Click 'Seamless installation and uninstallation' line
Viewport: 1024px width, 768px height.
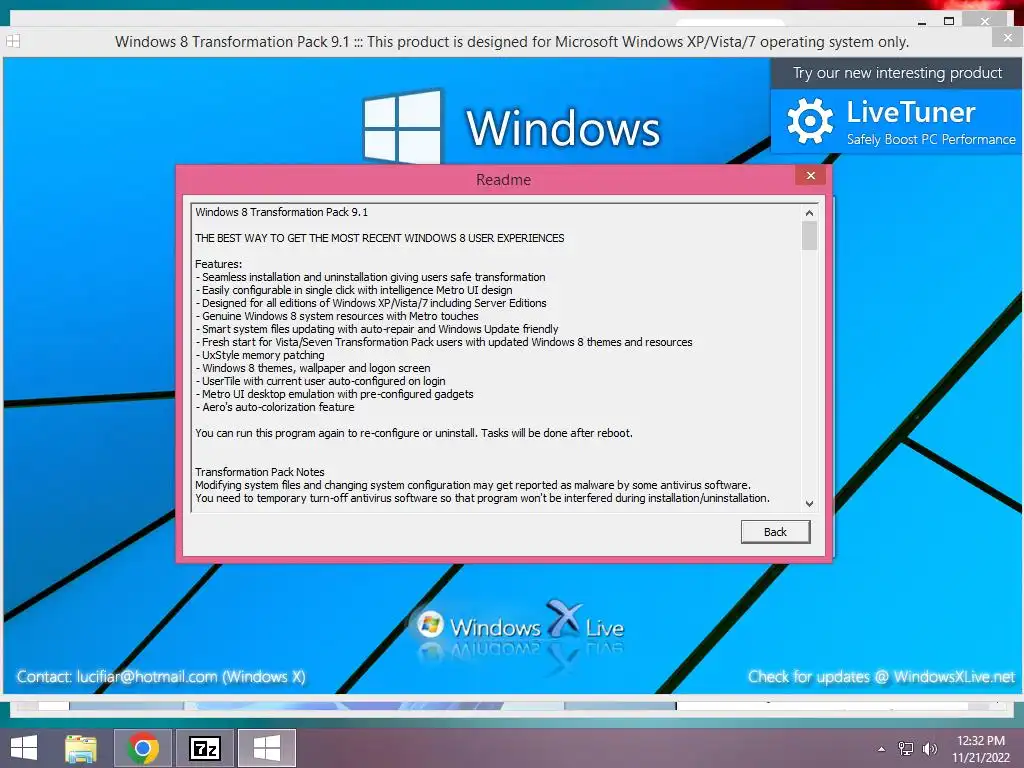tap(370, 277)
